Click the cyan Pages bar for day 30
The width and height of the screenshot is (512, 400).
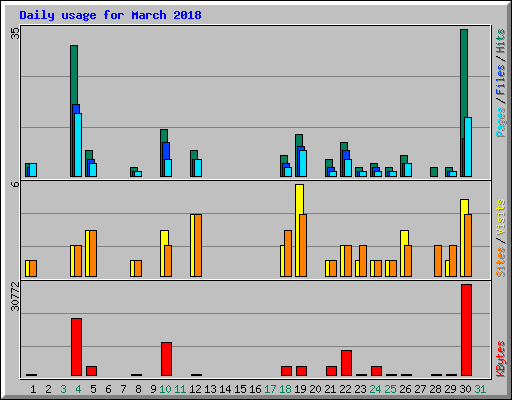point(468,147)
